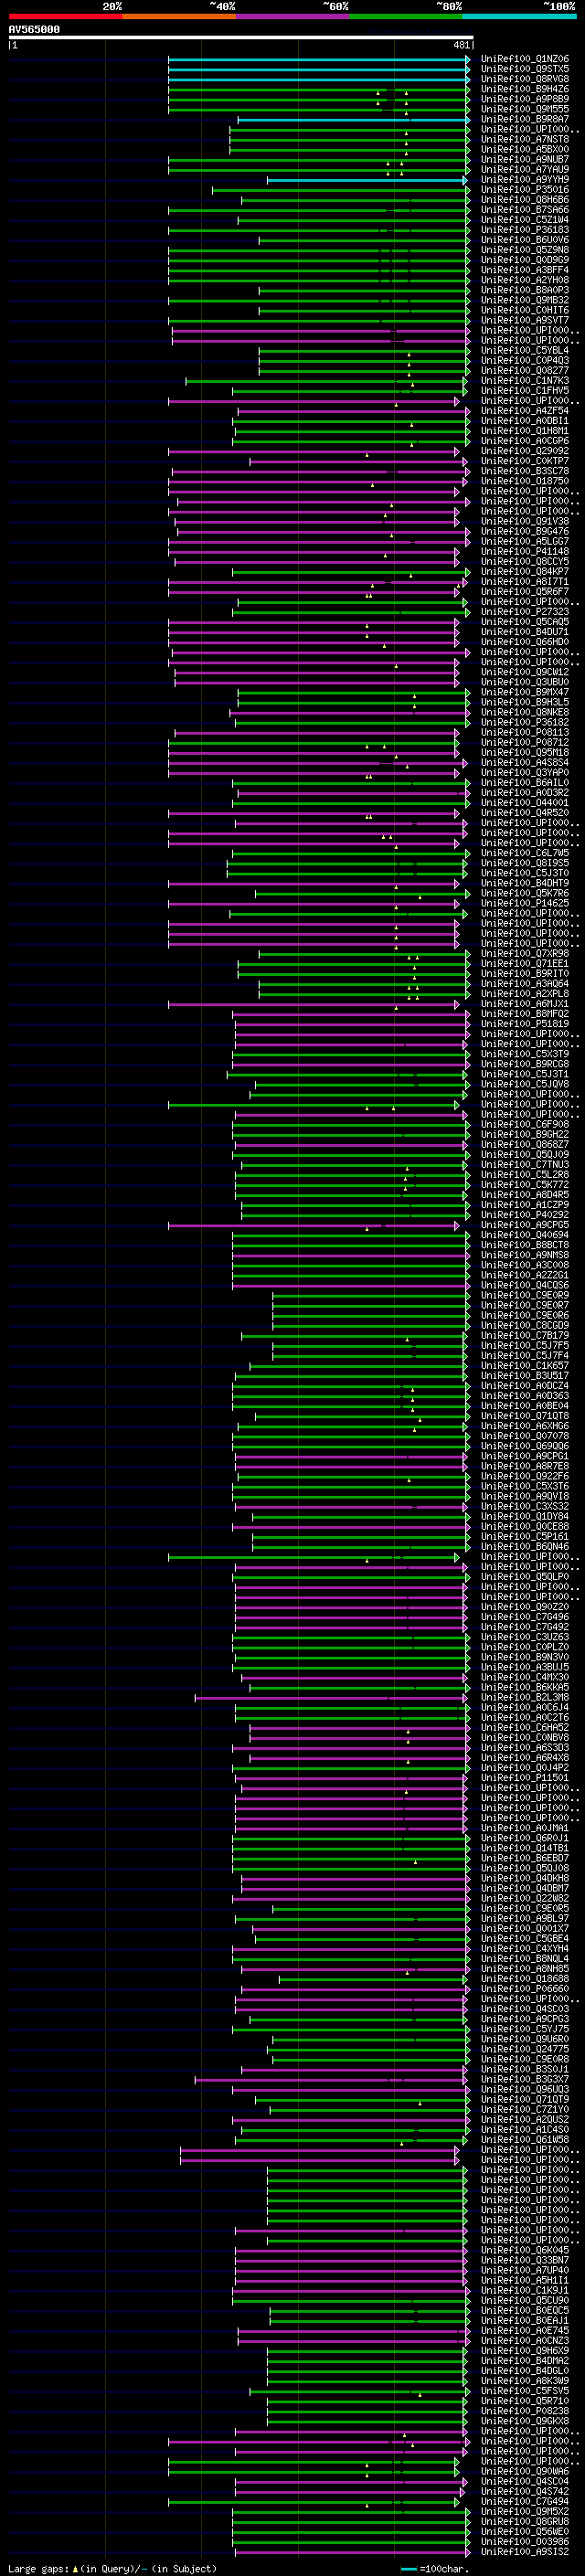
Task: Select hit UniRef100_B9MX47
Action: click(x=524, y=692)
